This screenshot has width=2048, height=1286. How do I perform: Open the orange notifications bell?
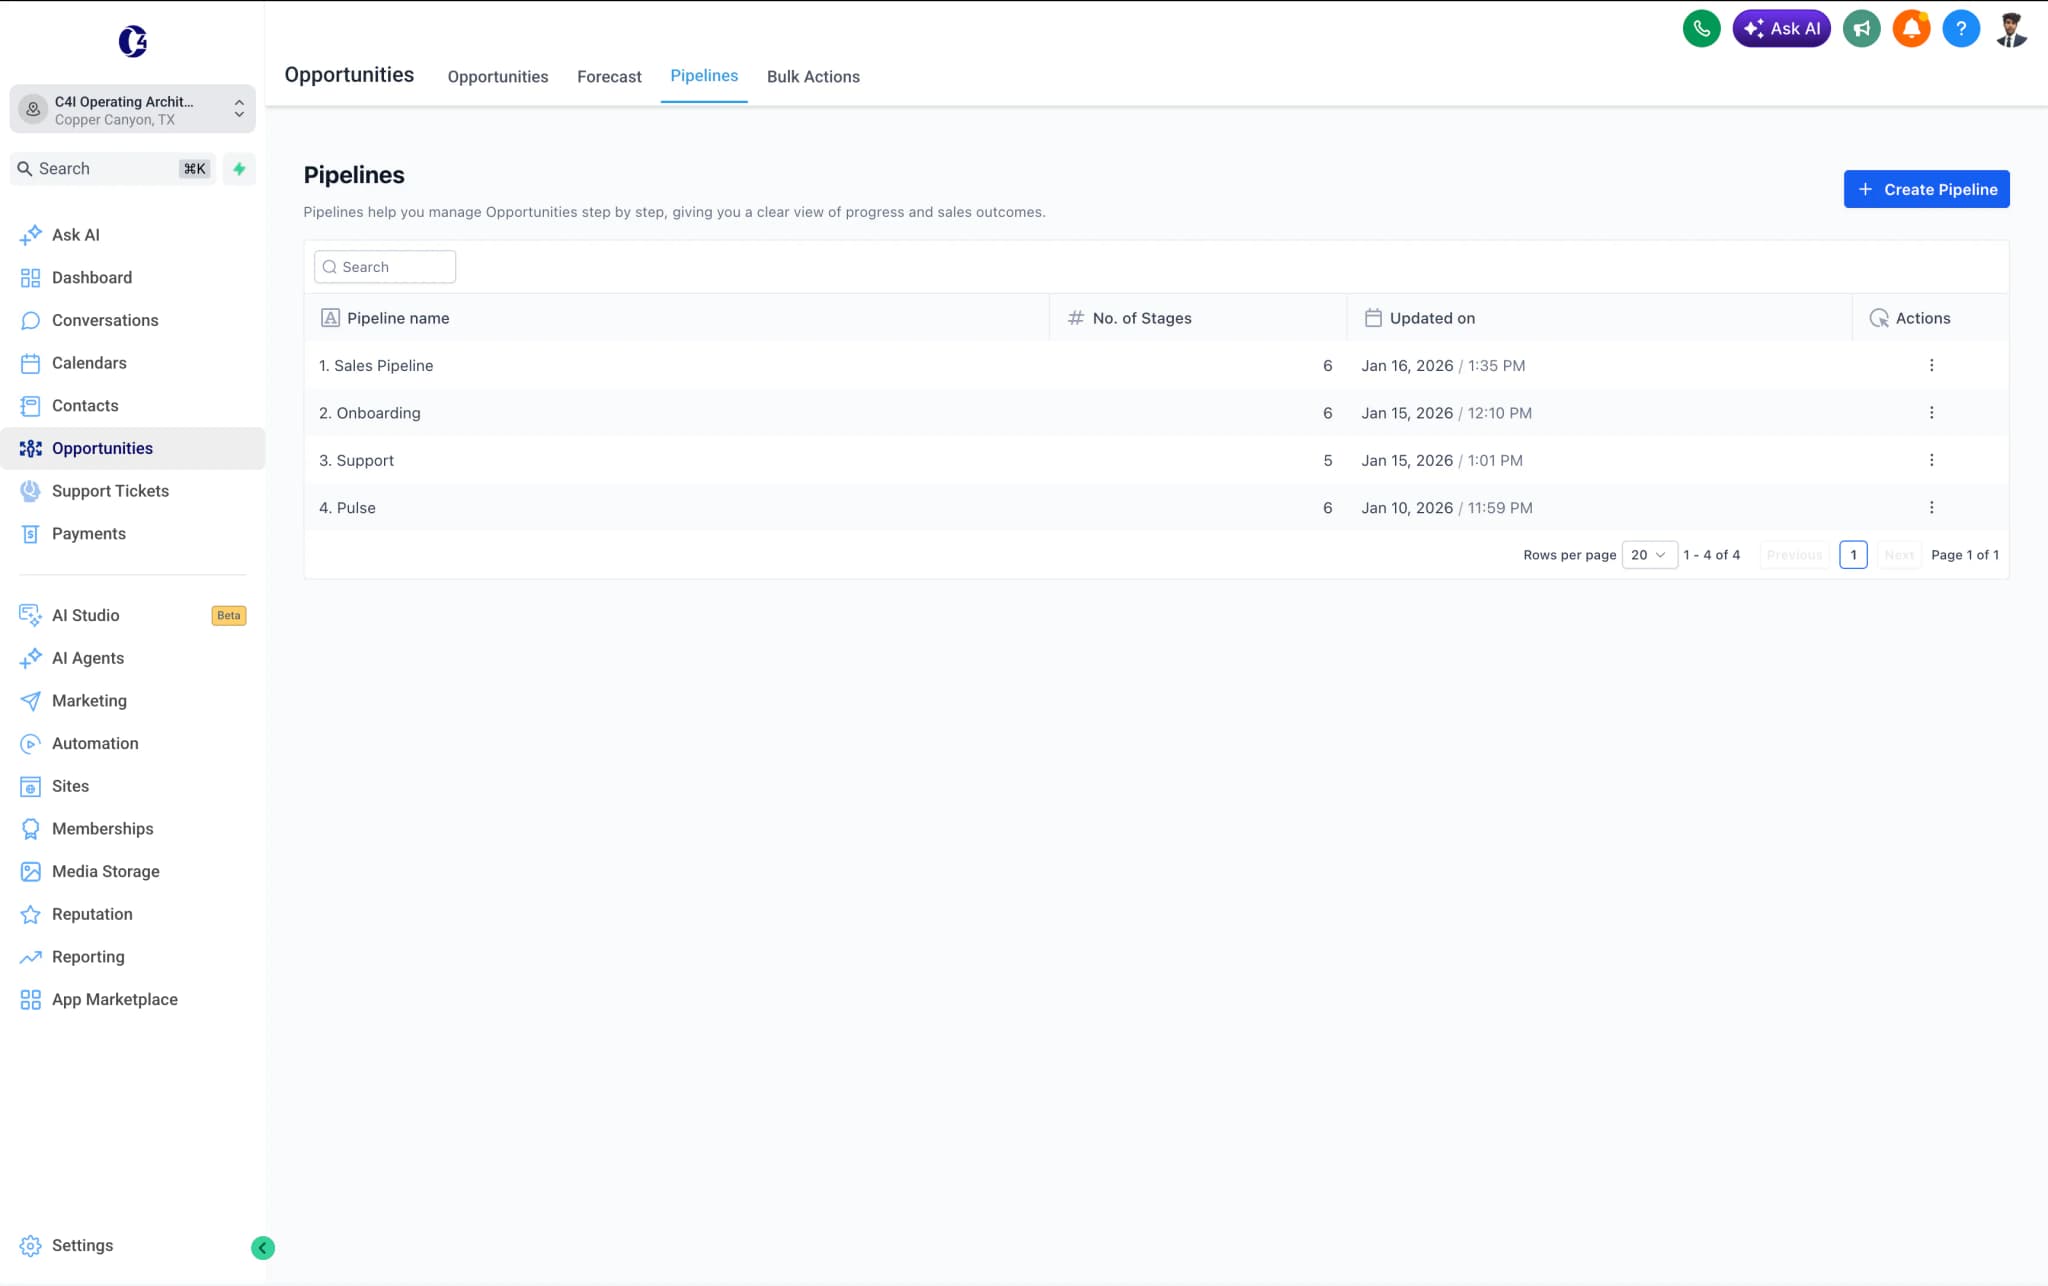[x=1911, y=29]
